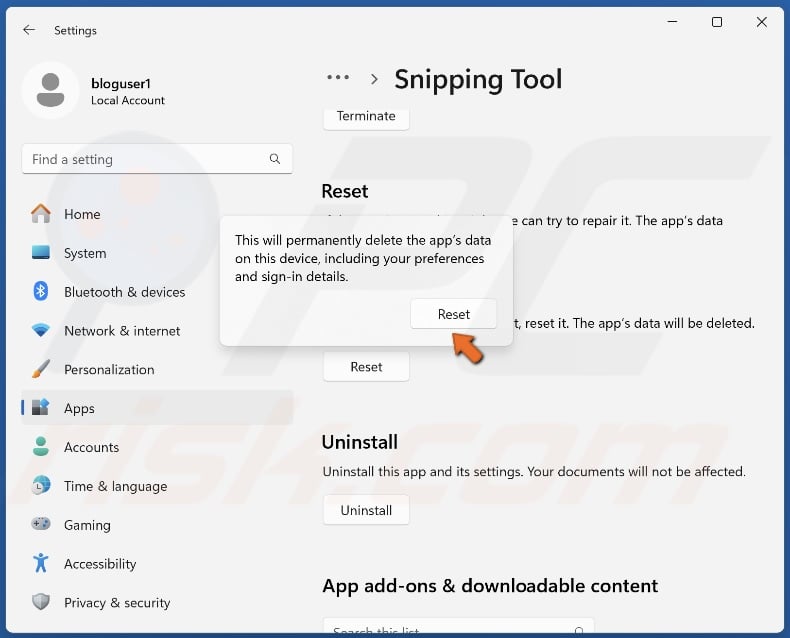This screenshot has height=638, width=790.
Task: Close the Settings window
Action: 761,22
